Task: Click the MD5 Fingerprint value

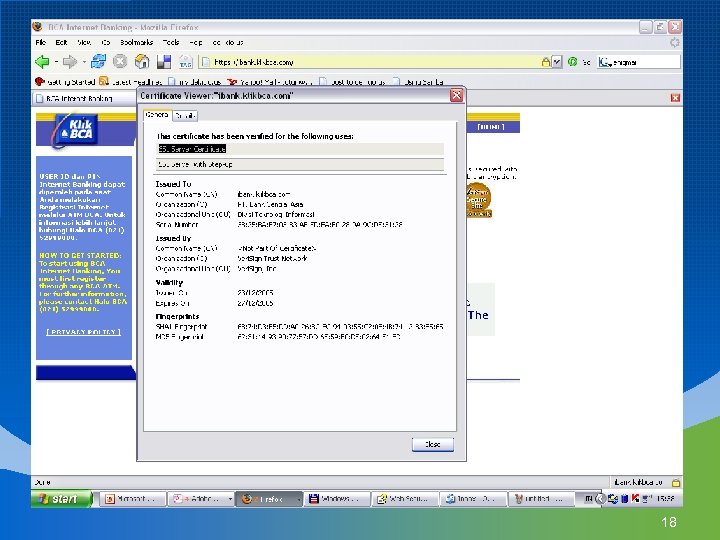Action: [x=319, y=337]
